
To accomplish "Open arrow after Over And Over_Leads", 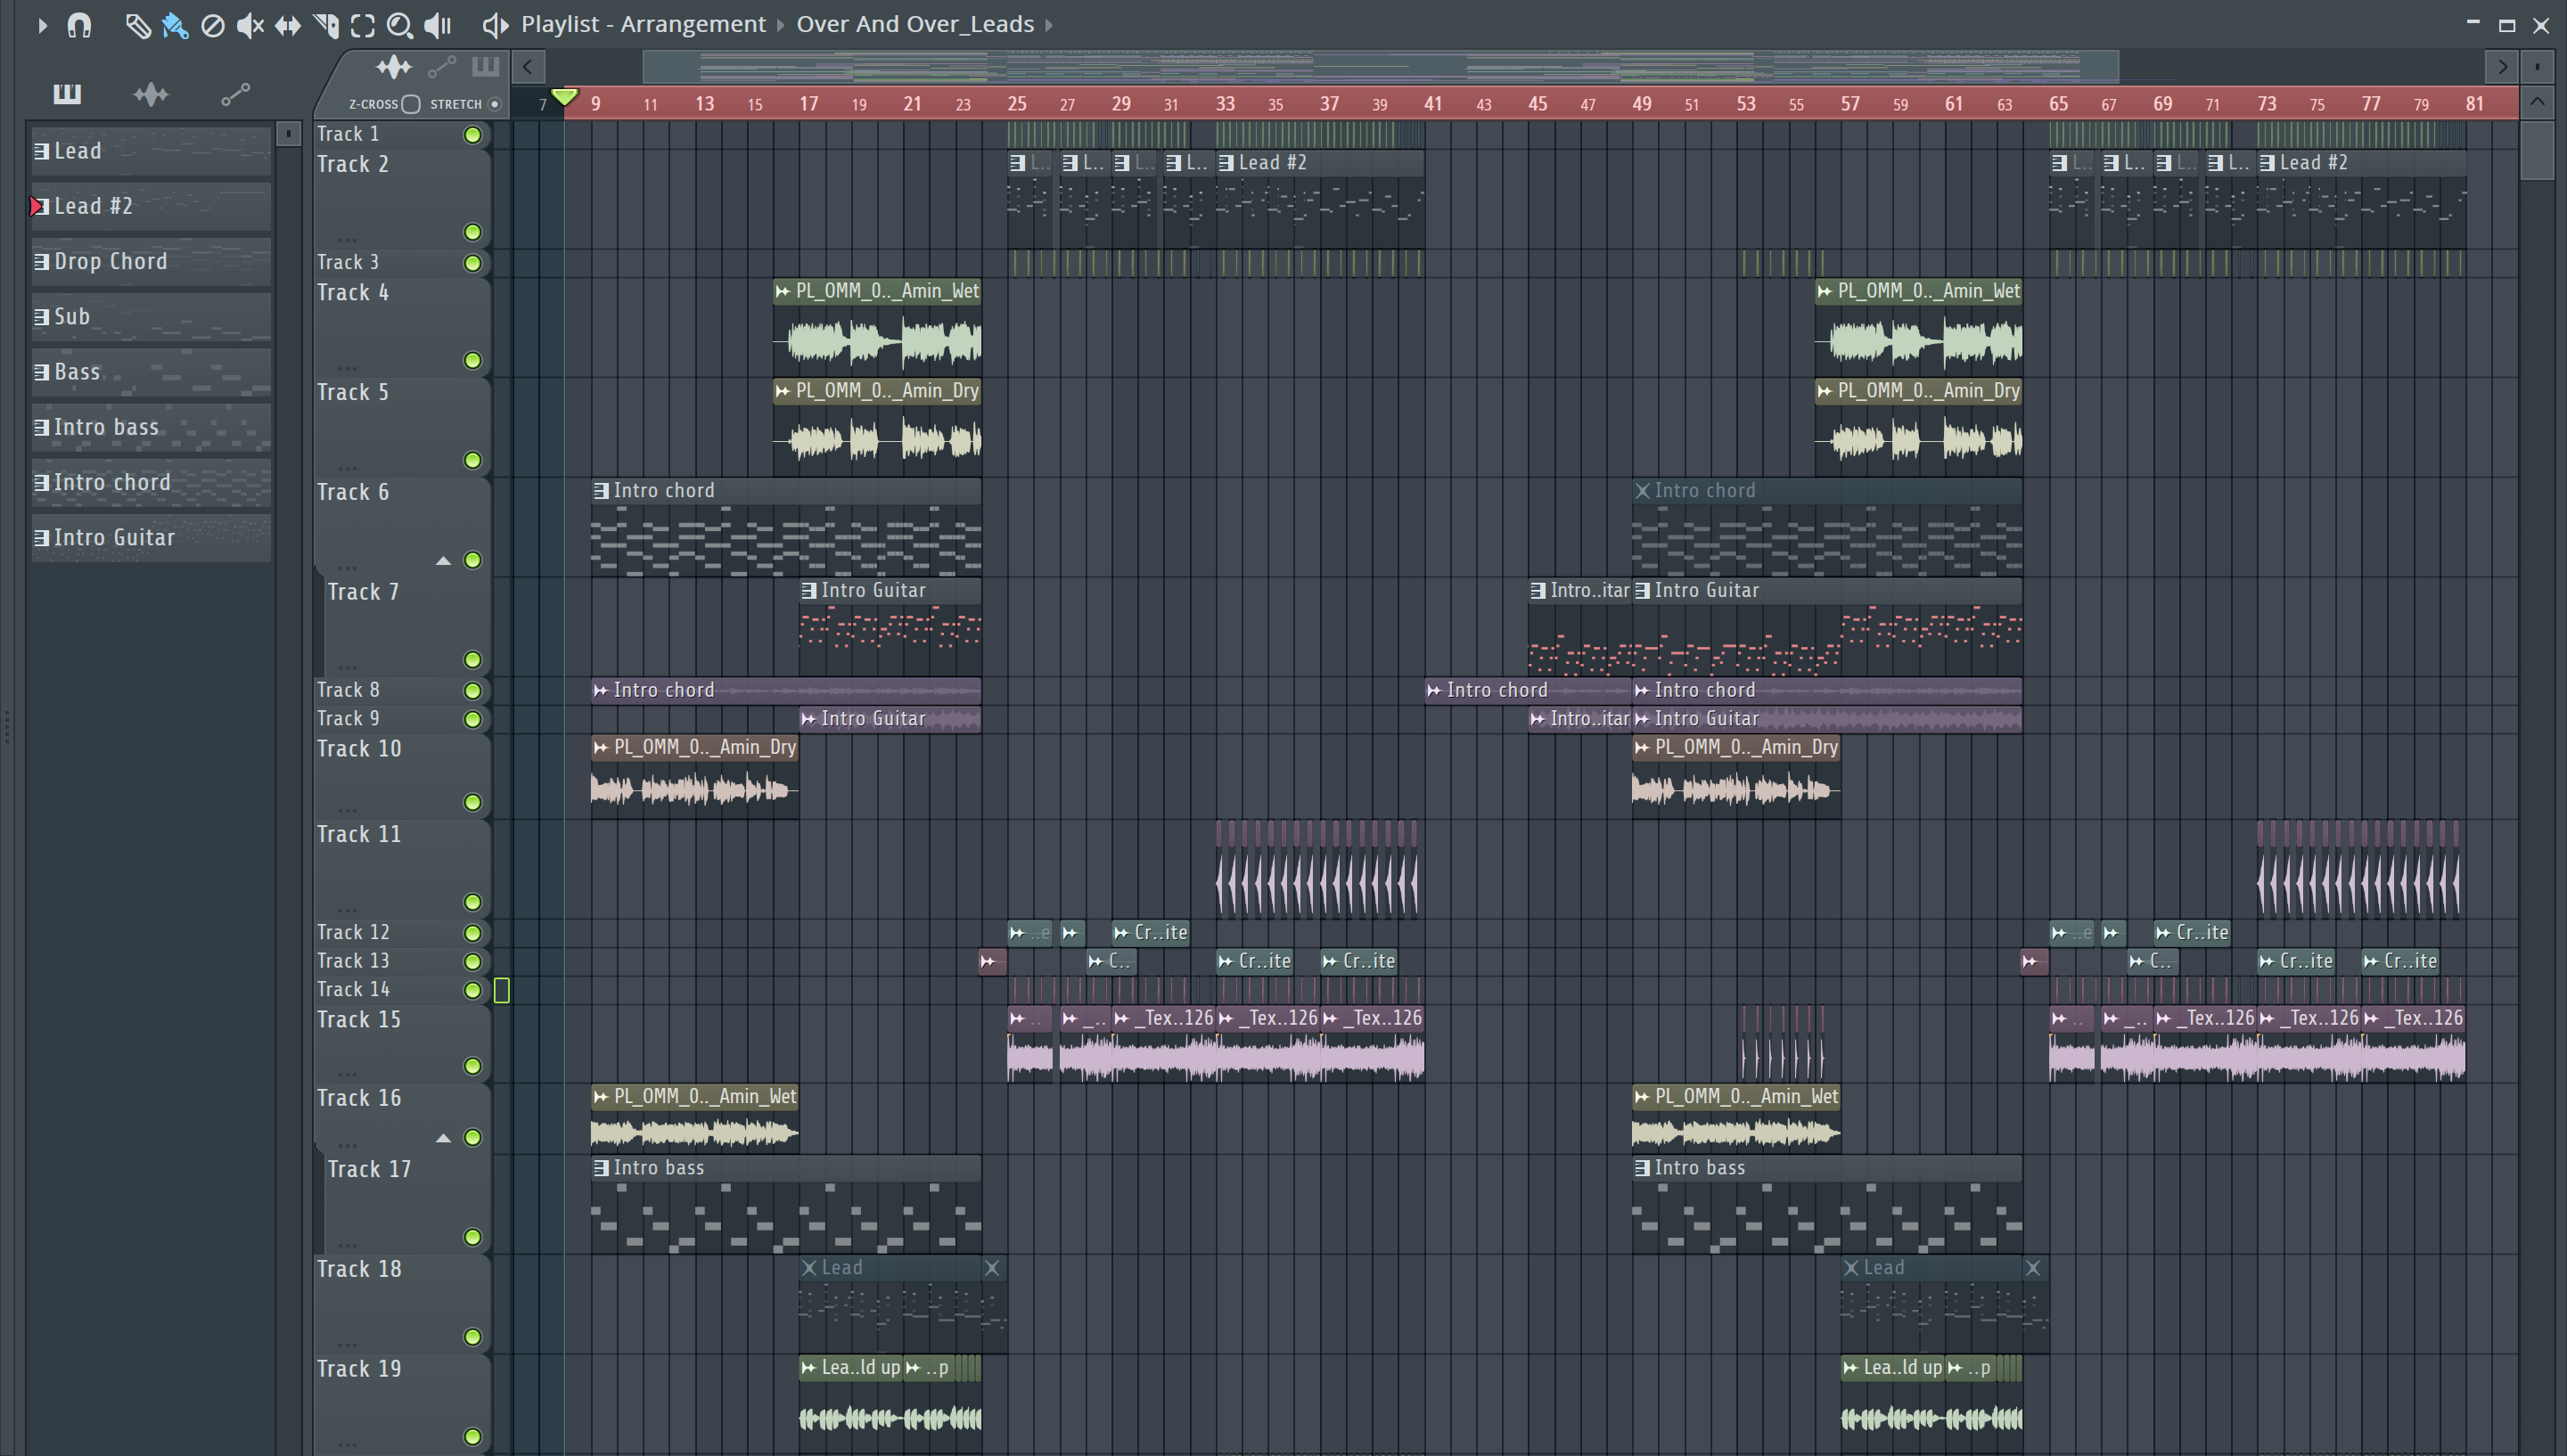I will [1049, 25].
